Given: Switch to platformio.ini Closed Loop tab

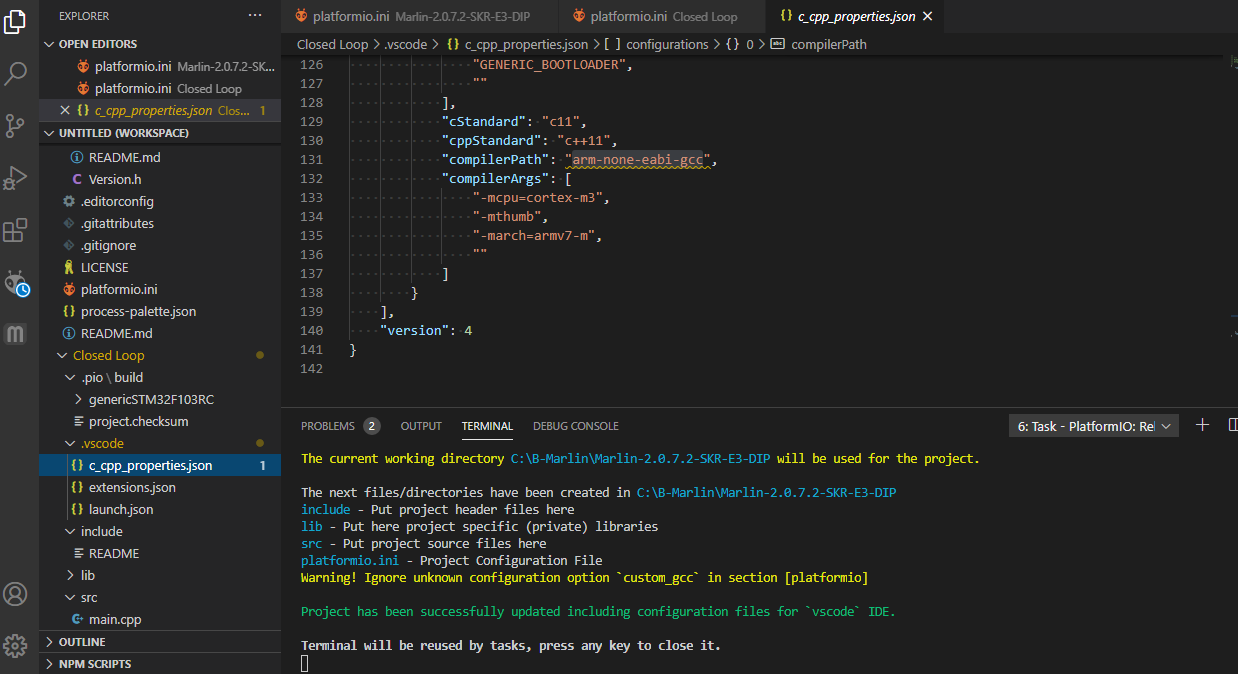Looking at the screenshot, I should tap(662, 17).
